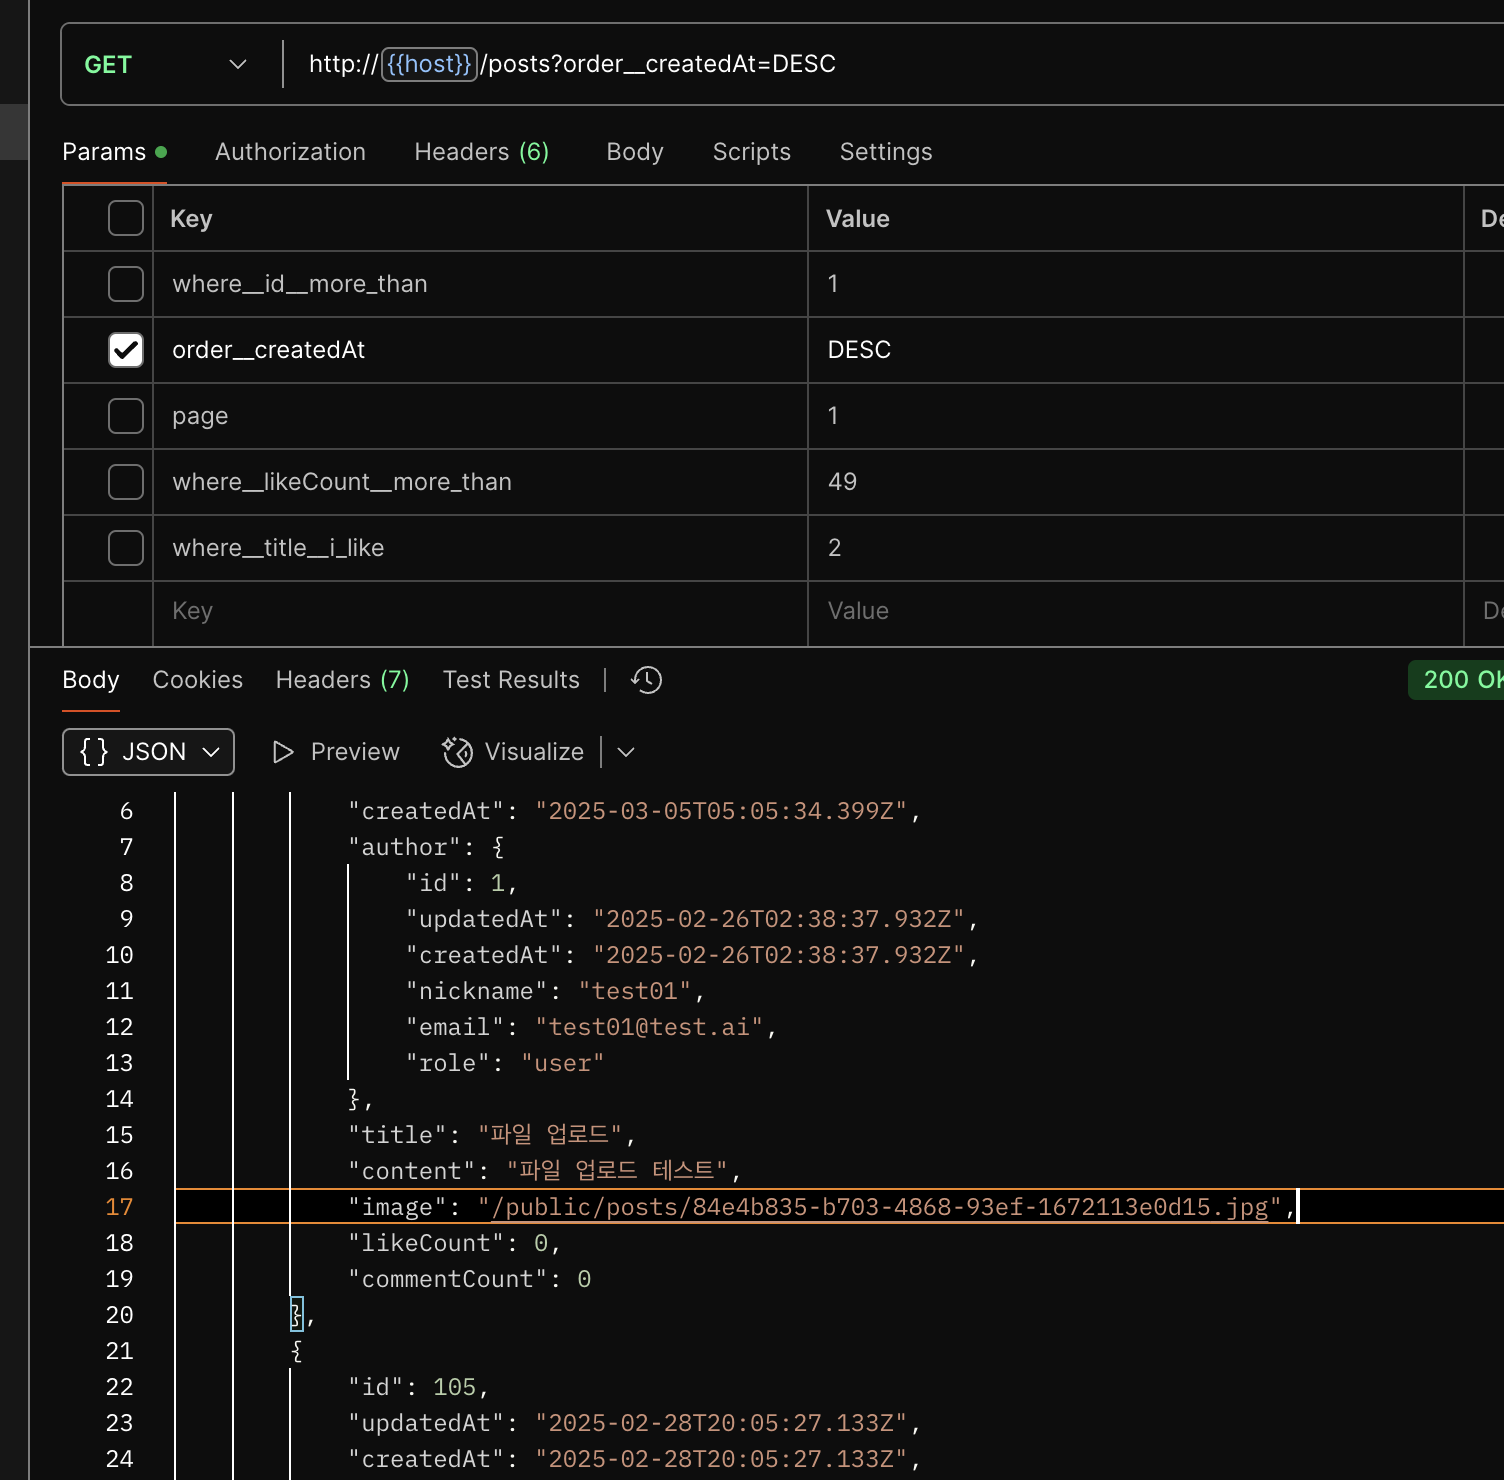
Task: Click the "content": "파일 업로드 테스트" line
Action: [544, 1171]
